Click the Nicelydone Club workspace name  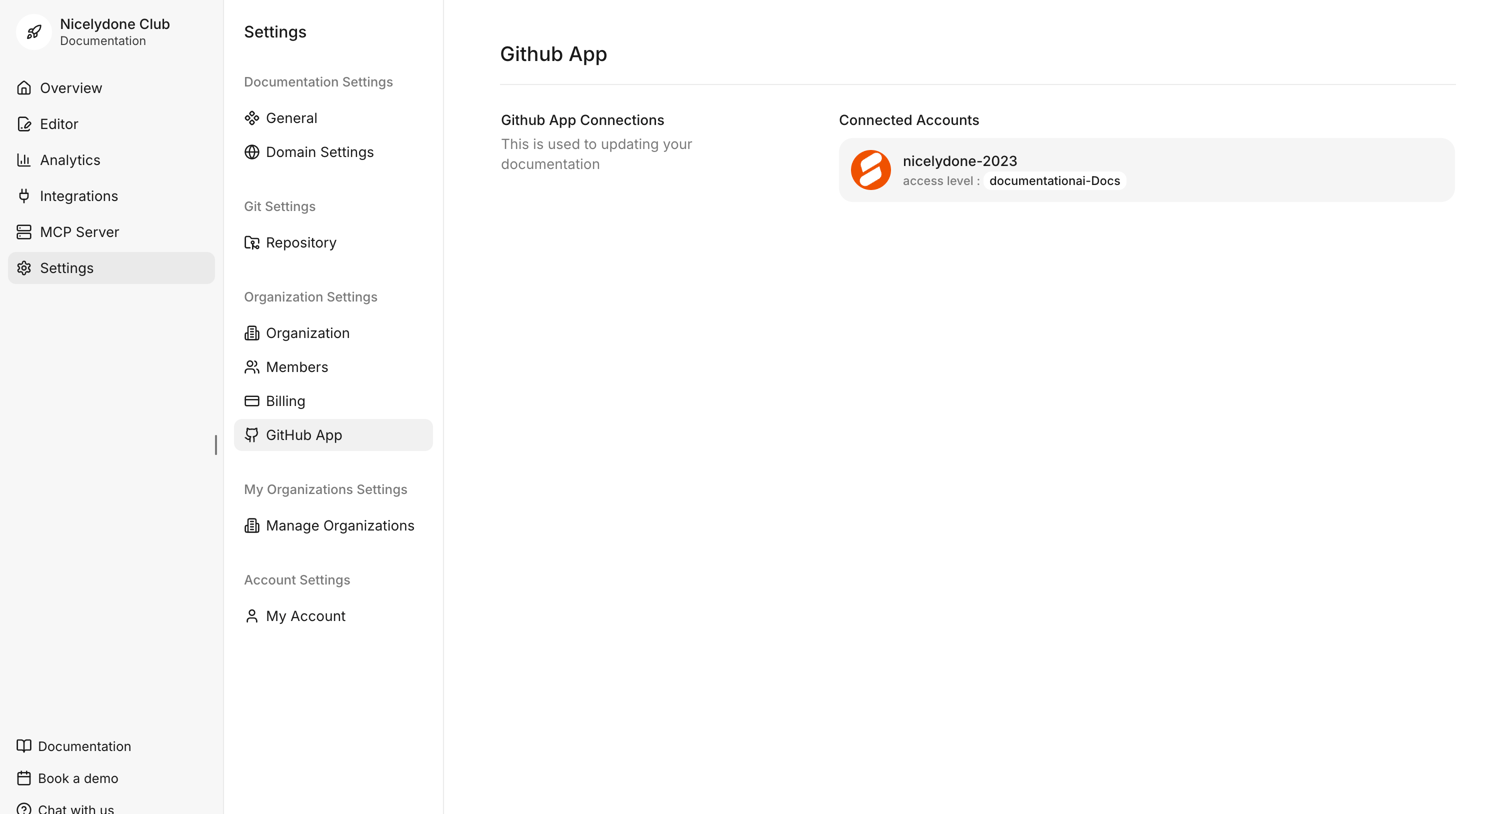(115, 24)
